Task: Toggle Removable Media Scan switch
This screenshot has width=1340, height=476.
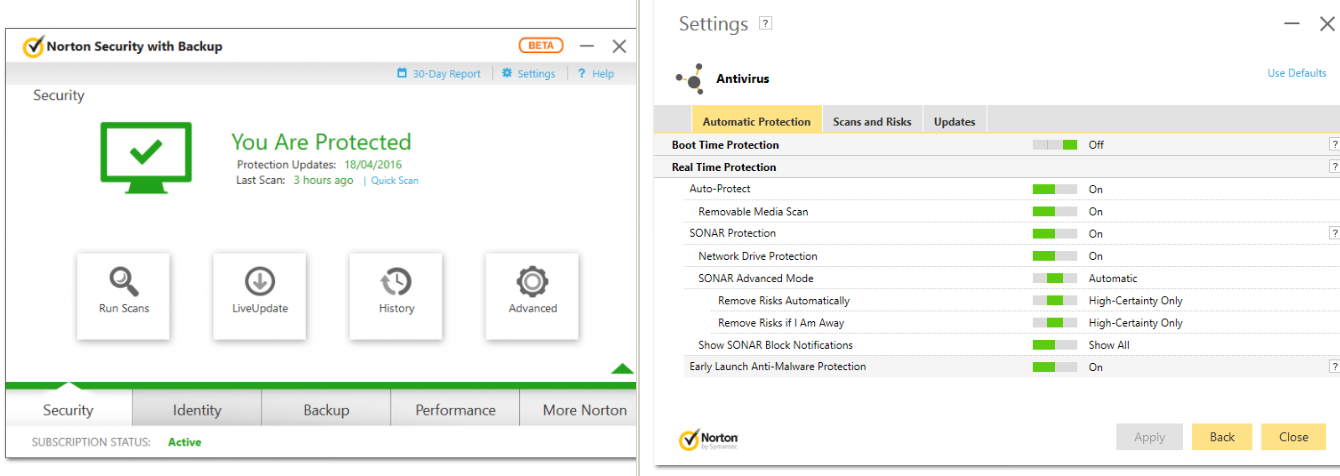Action: click(1055, 211)
